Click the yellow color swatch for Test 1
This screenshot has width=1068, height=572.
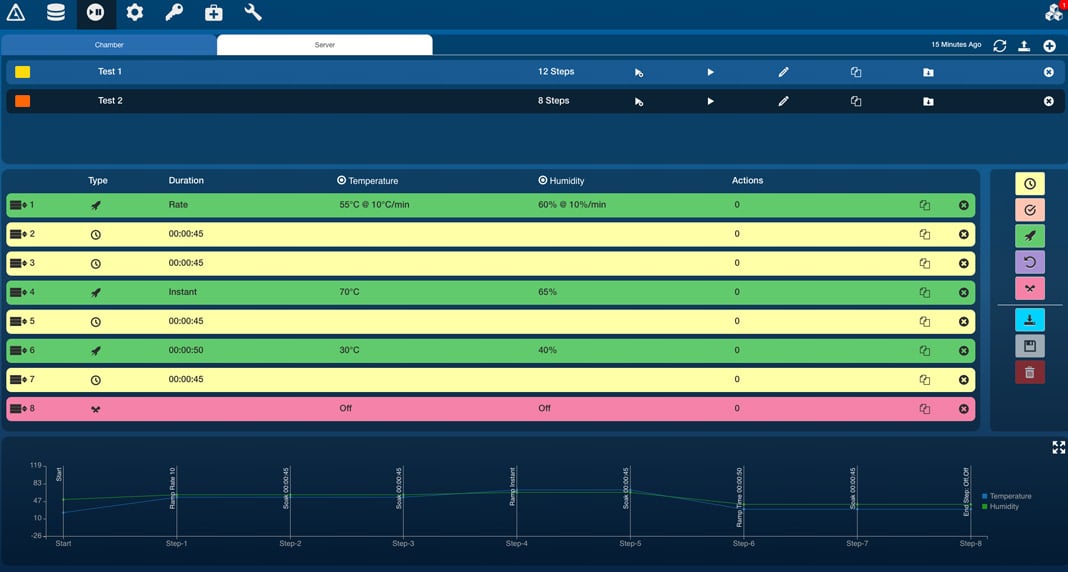(23, 72)
